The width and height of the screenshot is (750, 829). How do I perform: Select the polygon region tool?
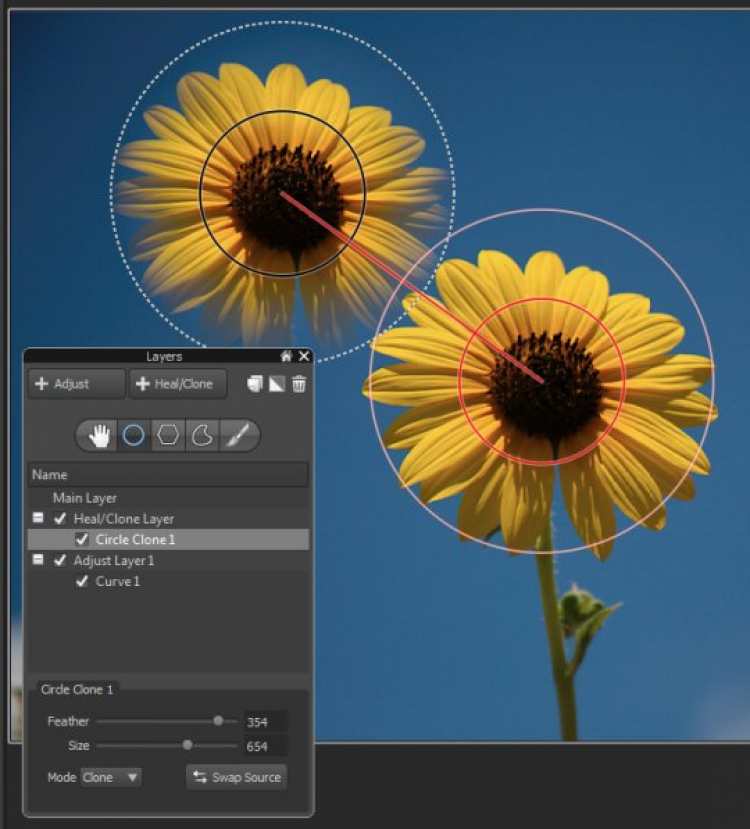168,435
